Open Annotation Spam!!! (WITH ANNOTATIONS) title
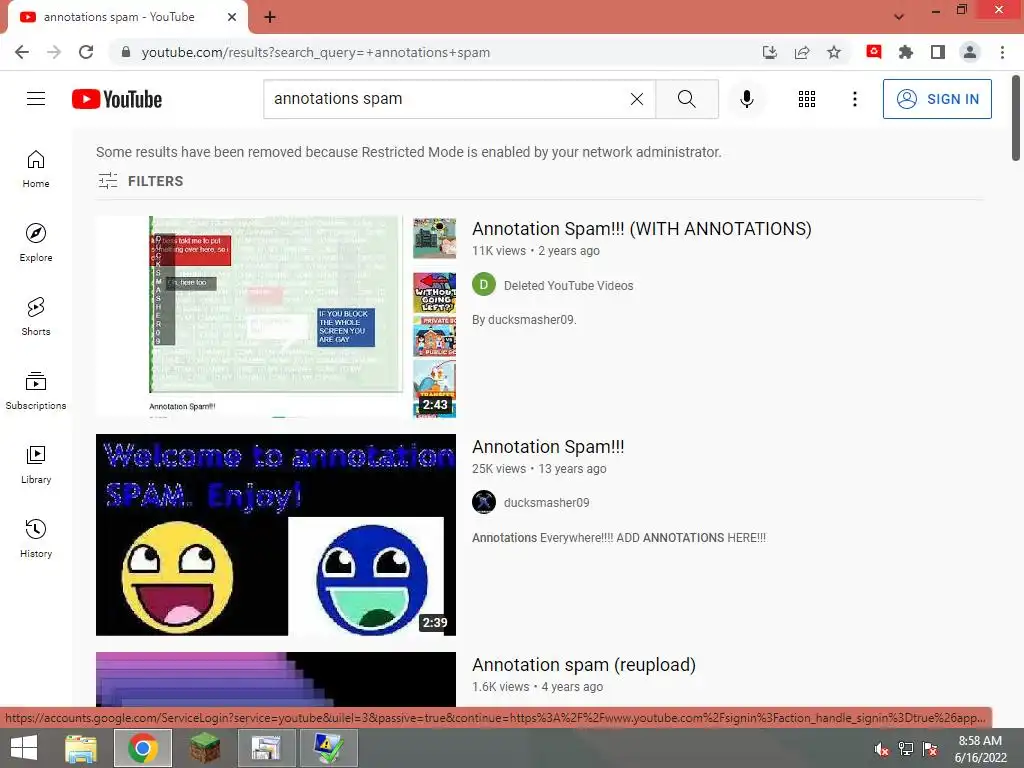 [641, 229]
